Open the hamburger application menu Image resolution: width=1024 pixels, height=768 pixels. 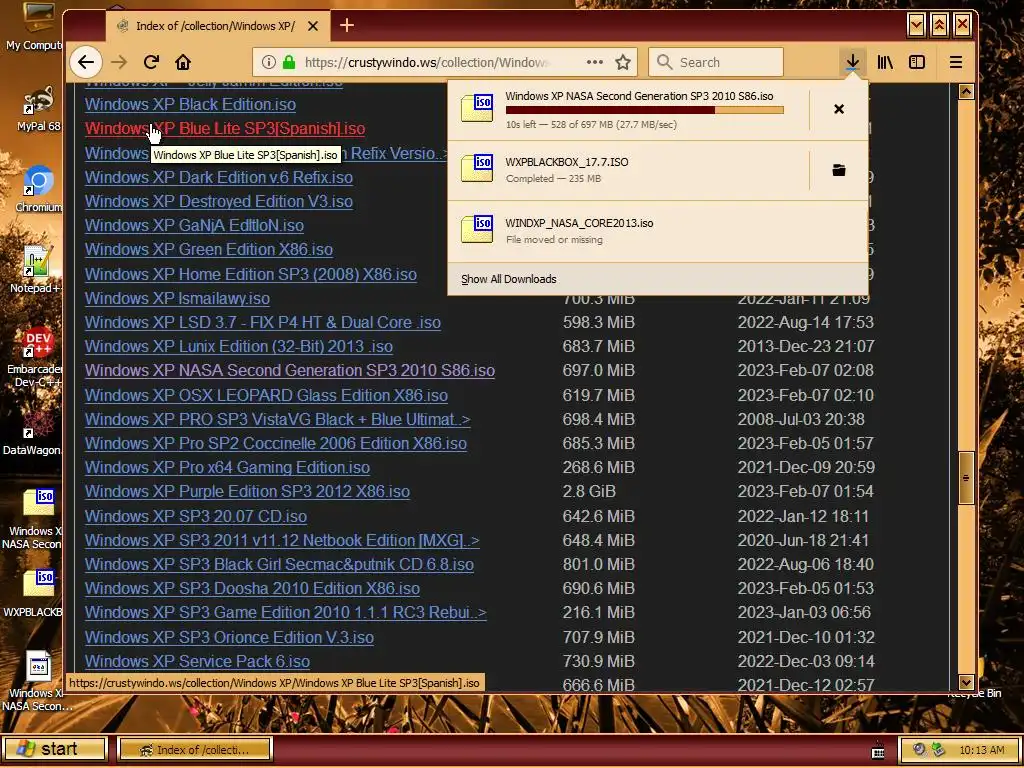[955, 62]
